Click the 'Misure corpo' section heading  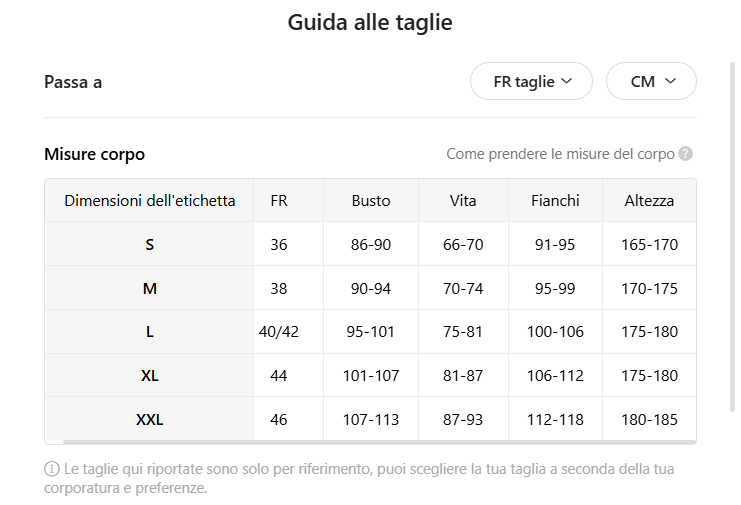(95, 154)
